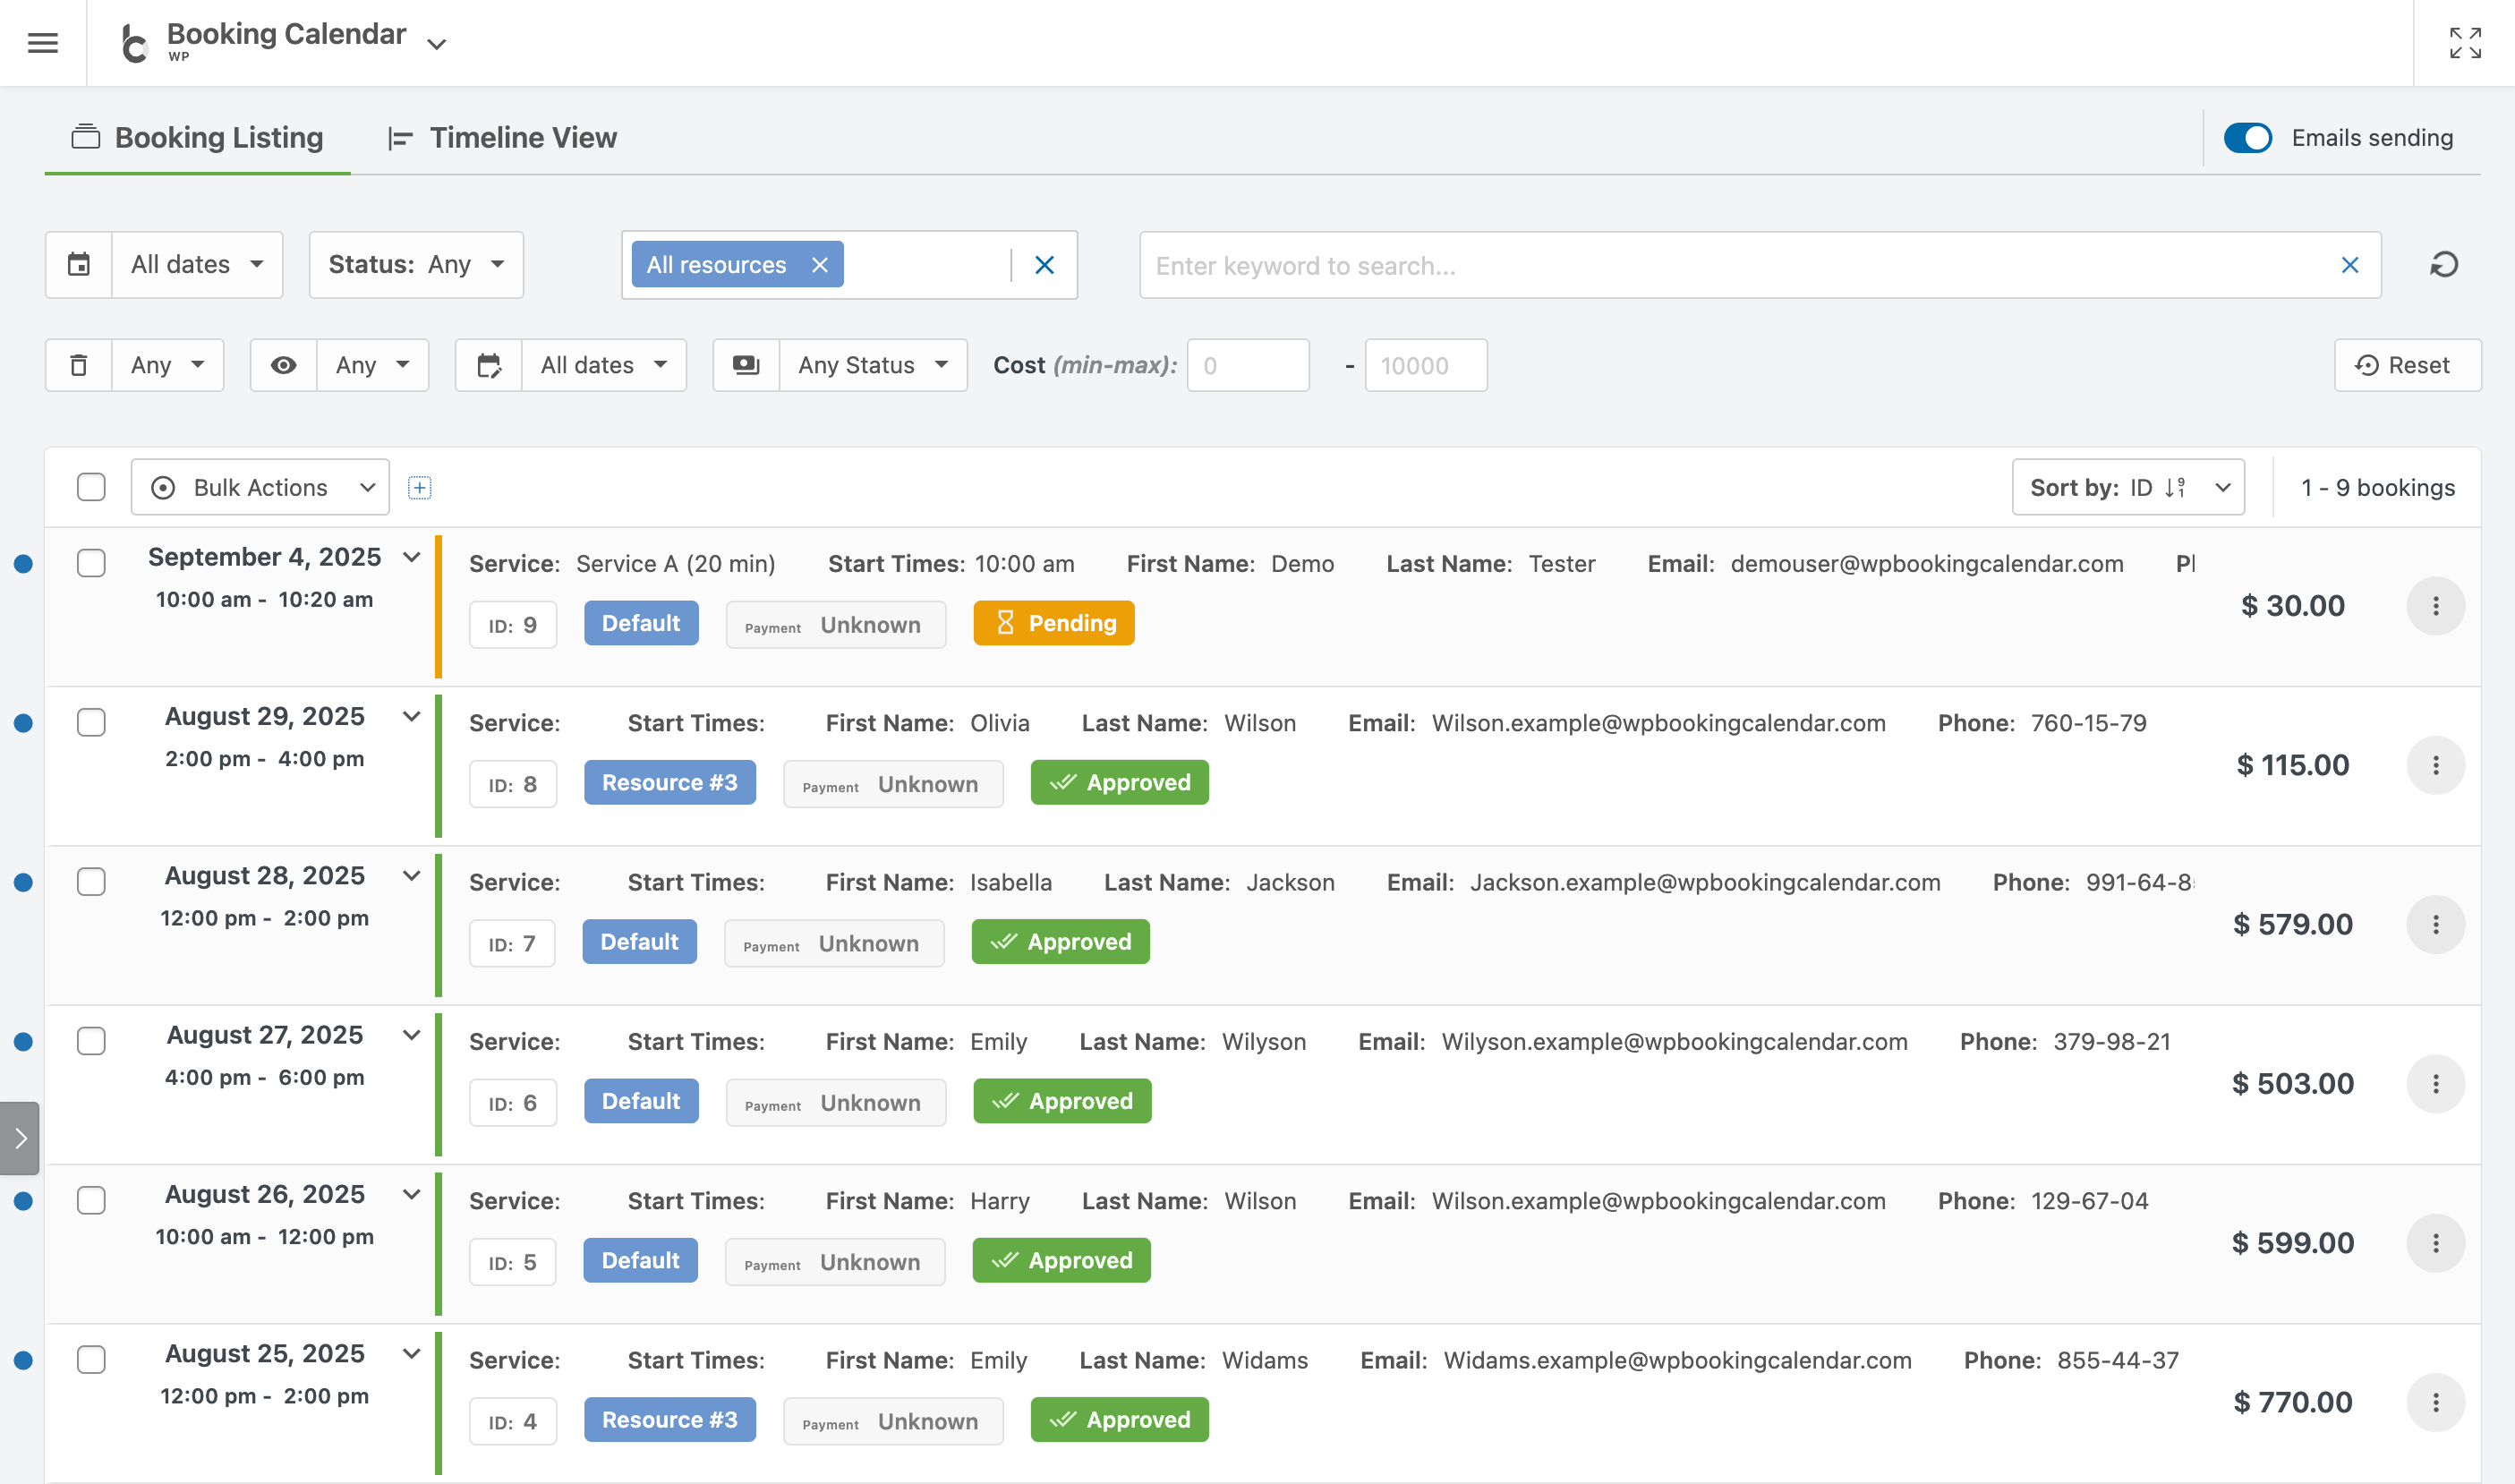This screenshot has height=1484, width=2515.
Task: Open the creation All dates dropdown in second row
Action: coord(604,365)
